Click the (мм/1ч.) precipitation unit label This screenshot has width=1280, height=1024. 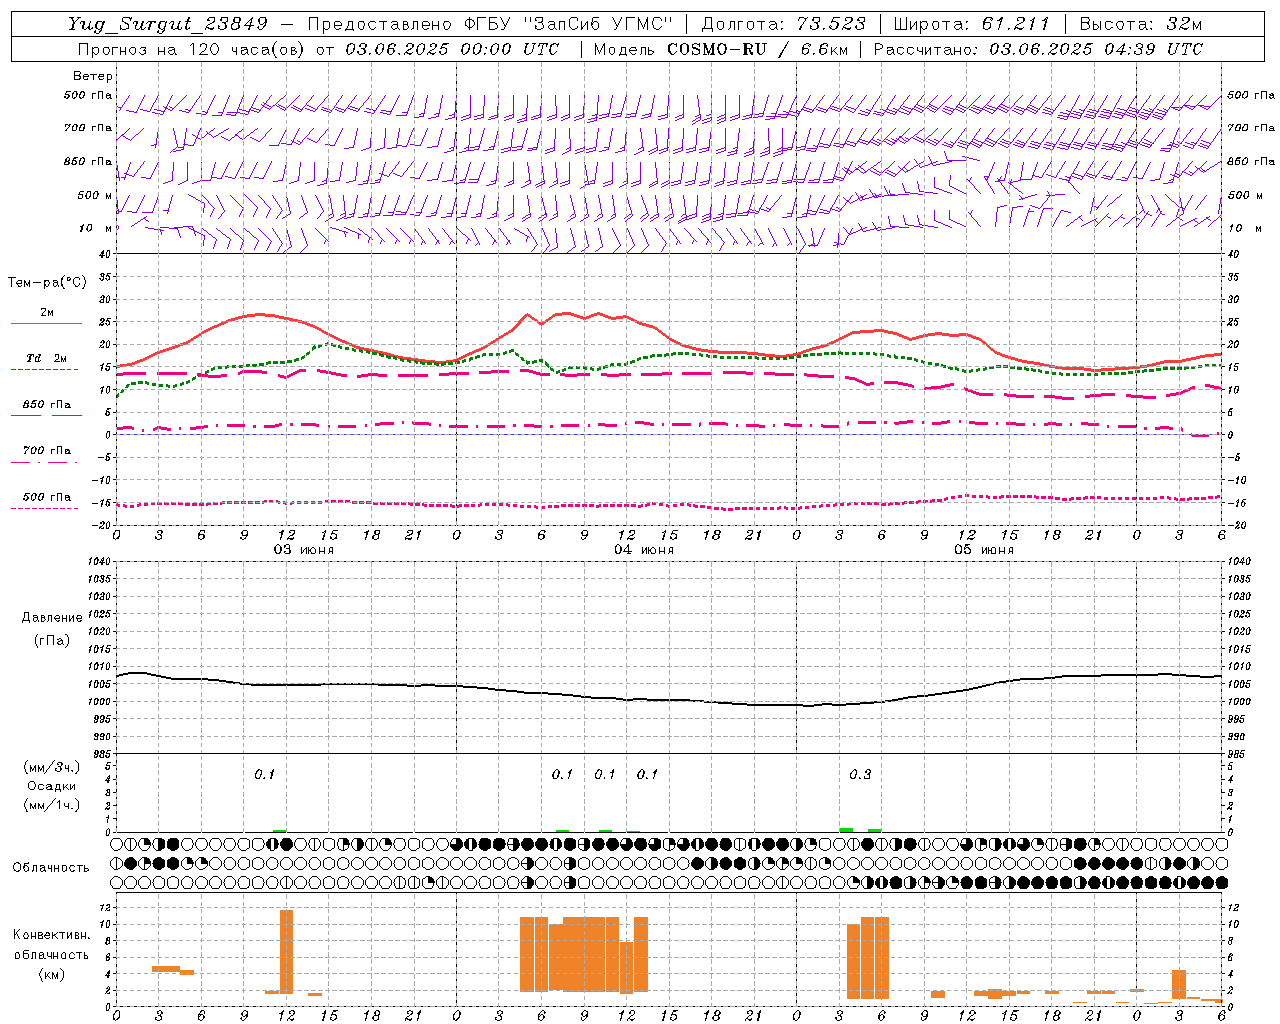[52, 805]
